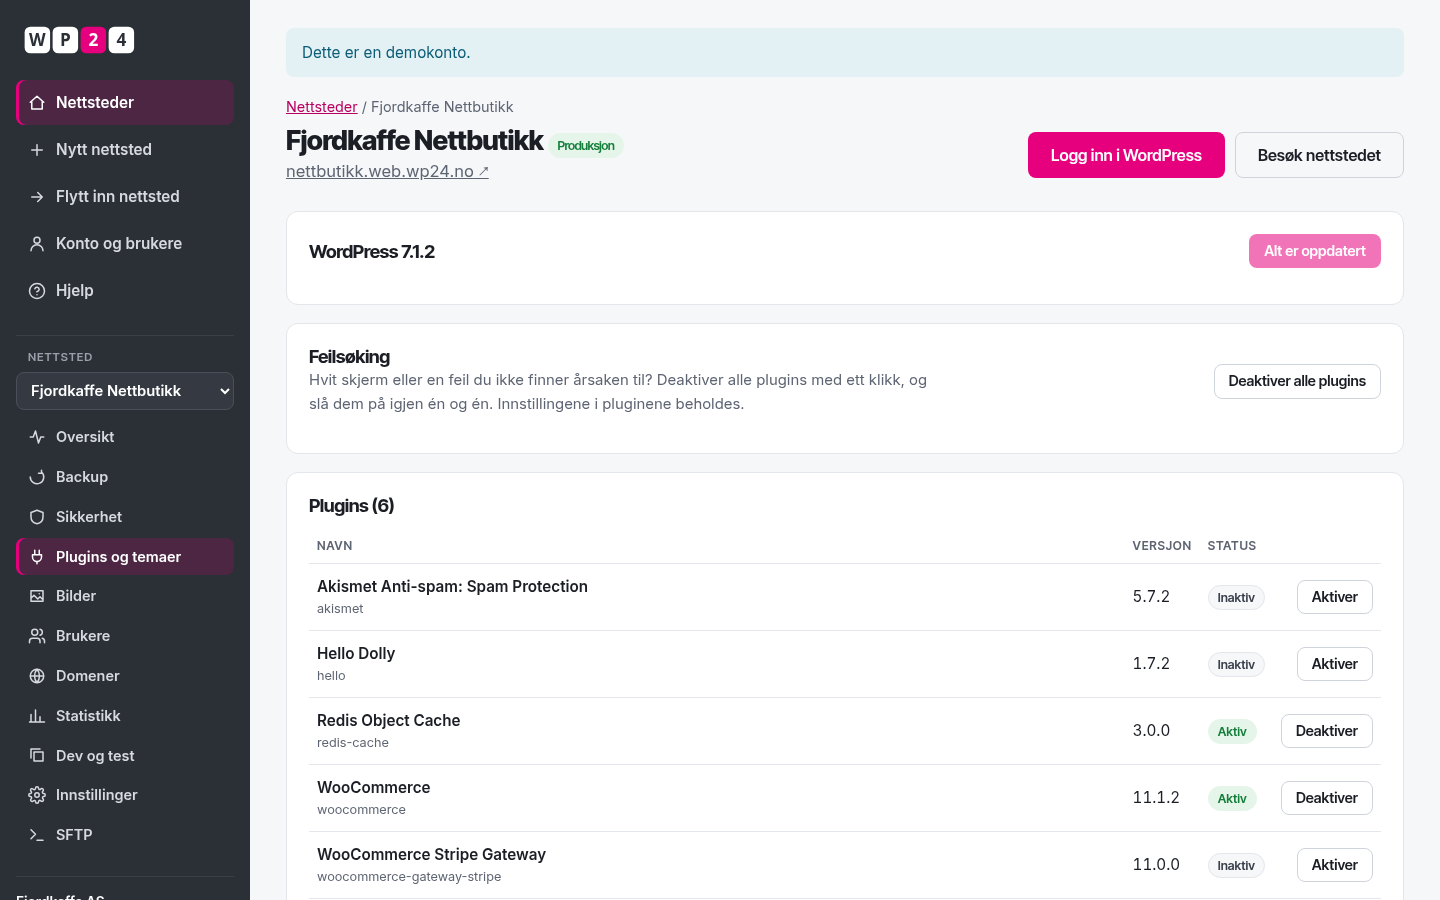Click the bar chart icon beside Statistikk
Viewport: 1440px width, 900px height.
tap(37, 716)
